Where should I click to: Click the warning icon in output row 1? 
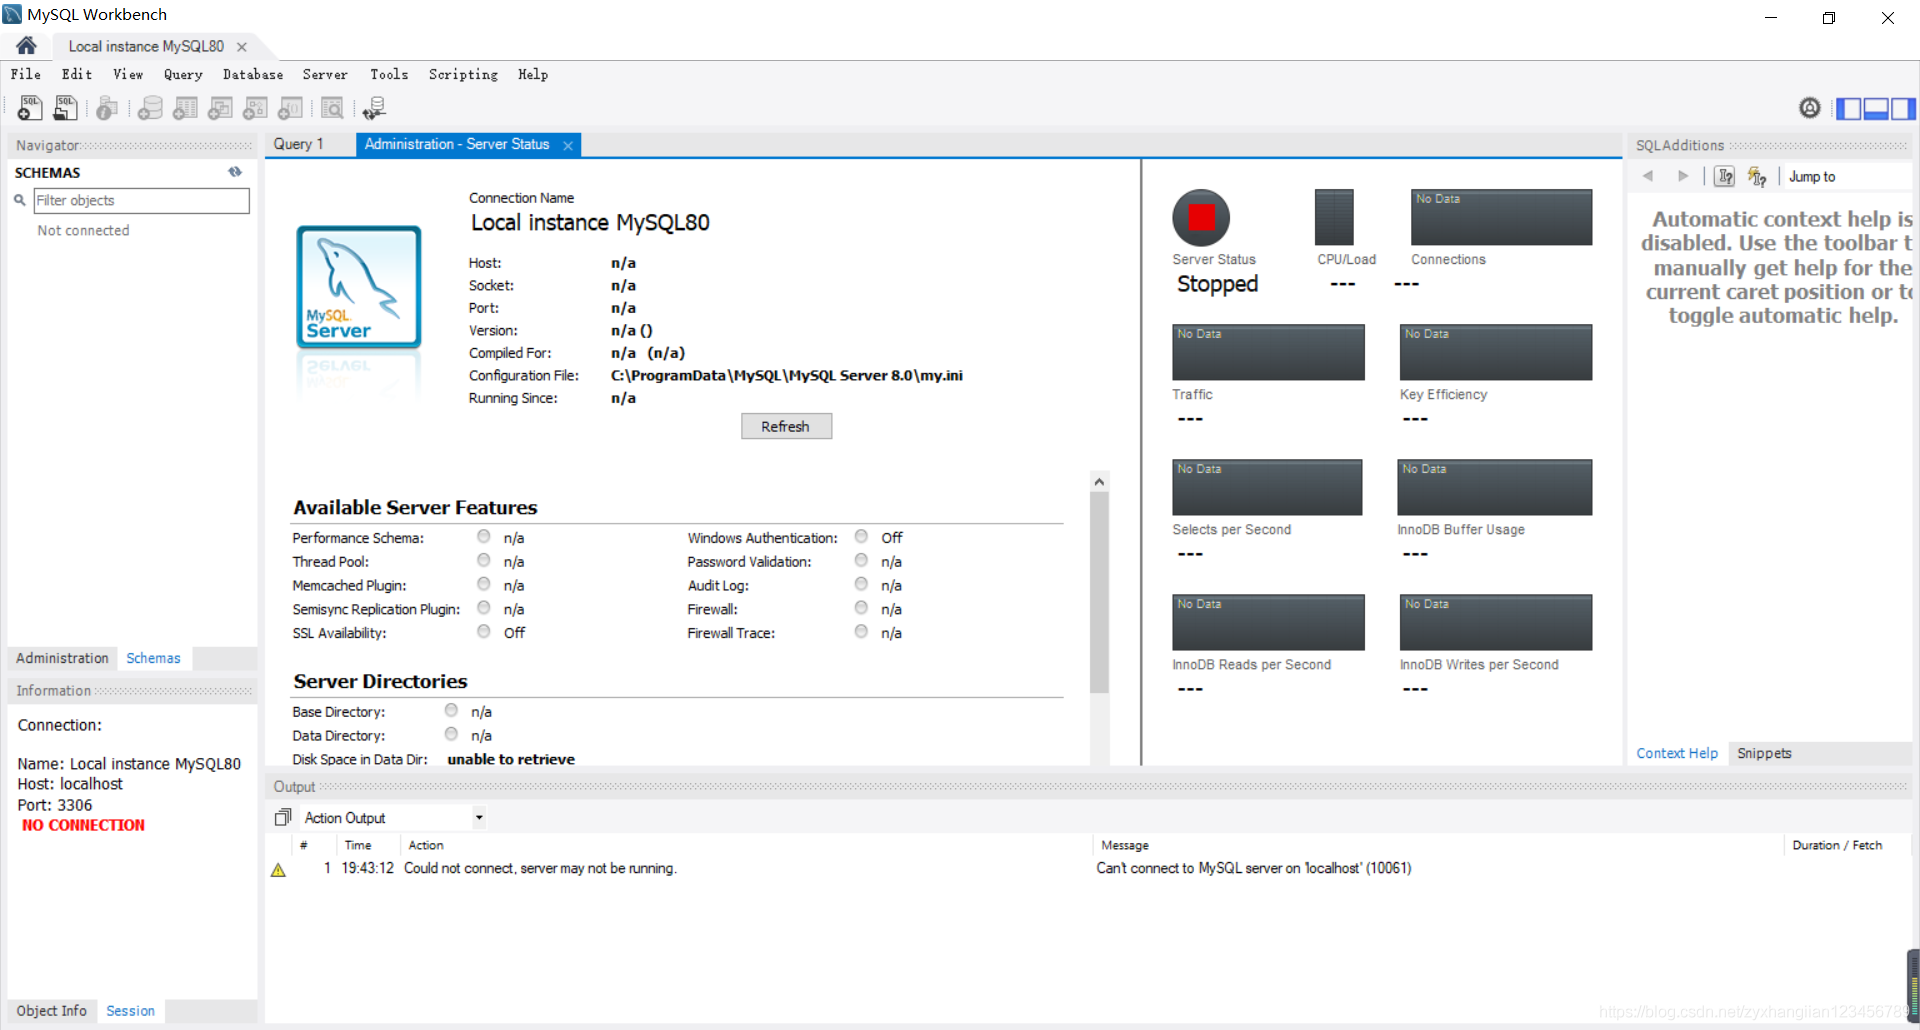(x=278, y=870)
